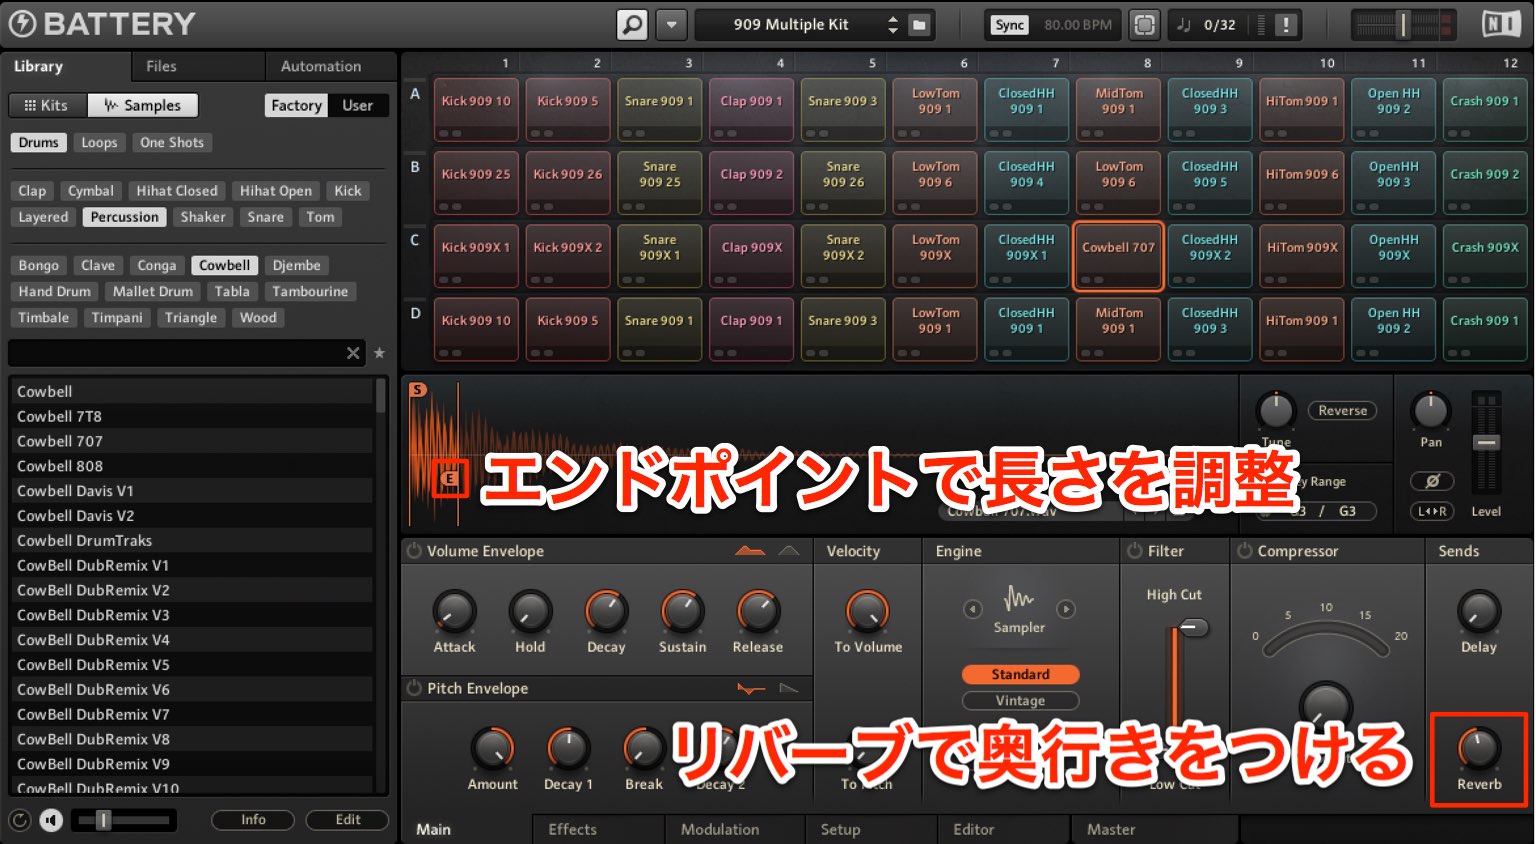Click the Tune knob
This screenshot has height=844, width=1536.
1275,411
